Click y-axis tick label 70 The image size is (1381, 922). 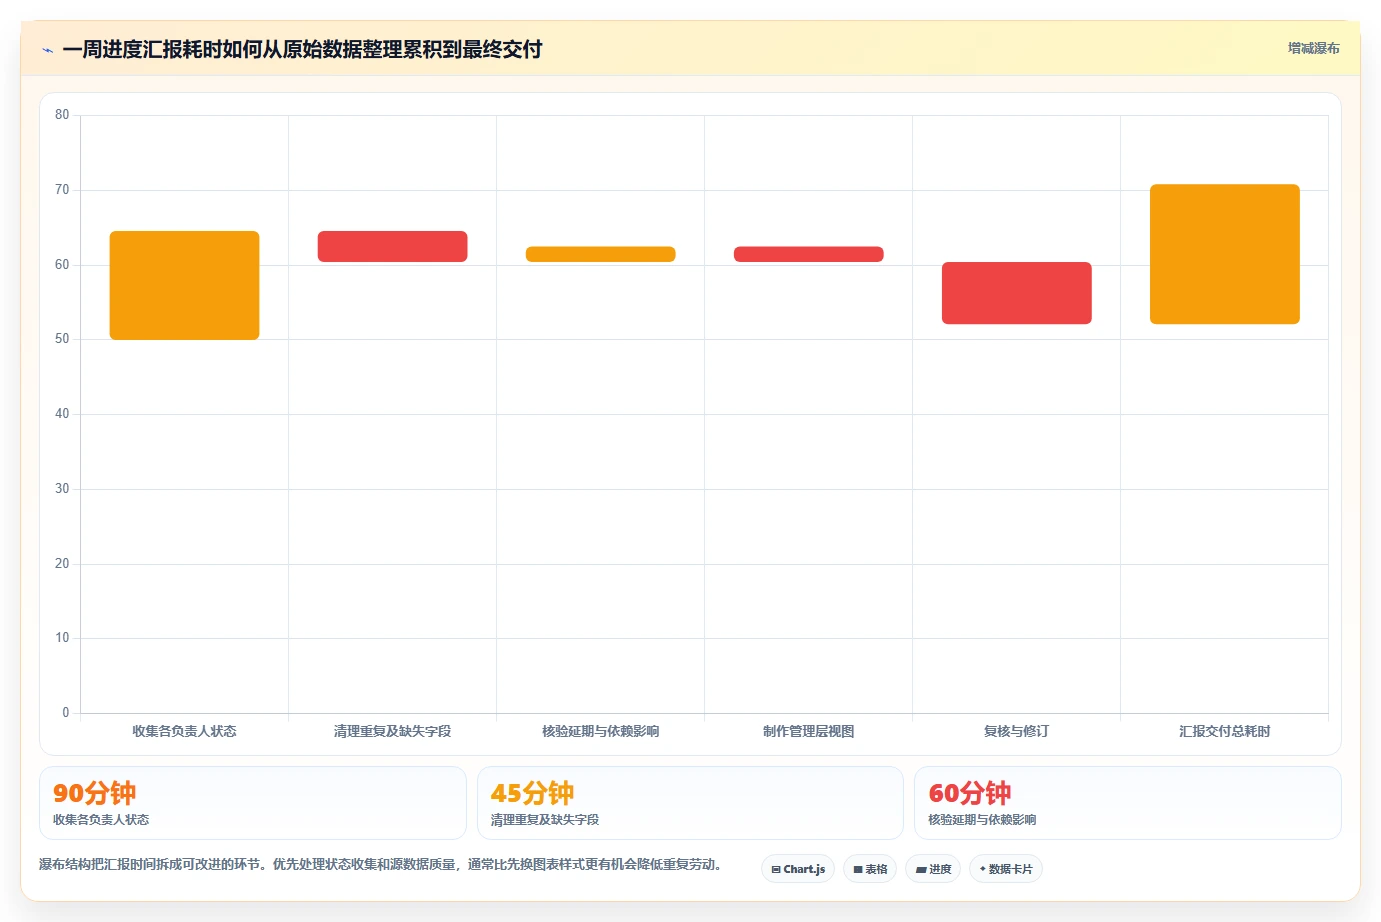(x=62, y=190)
